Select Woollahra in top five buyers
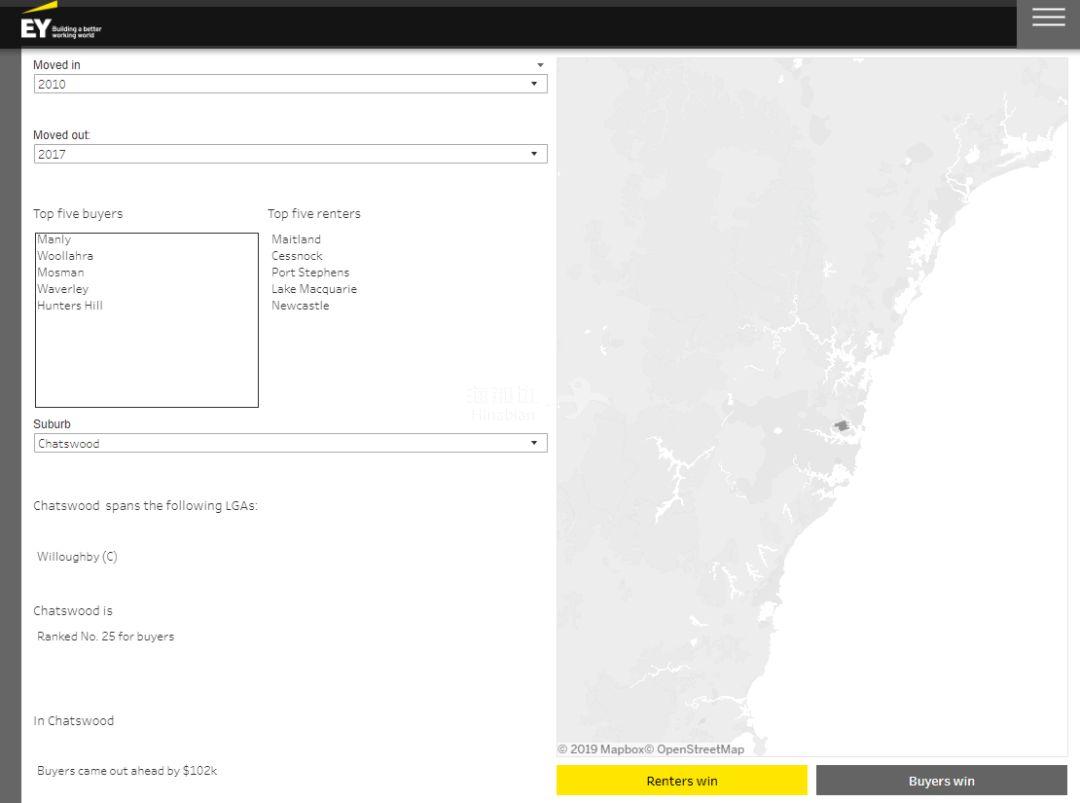1080x803 pixels. coord(65,256)
